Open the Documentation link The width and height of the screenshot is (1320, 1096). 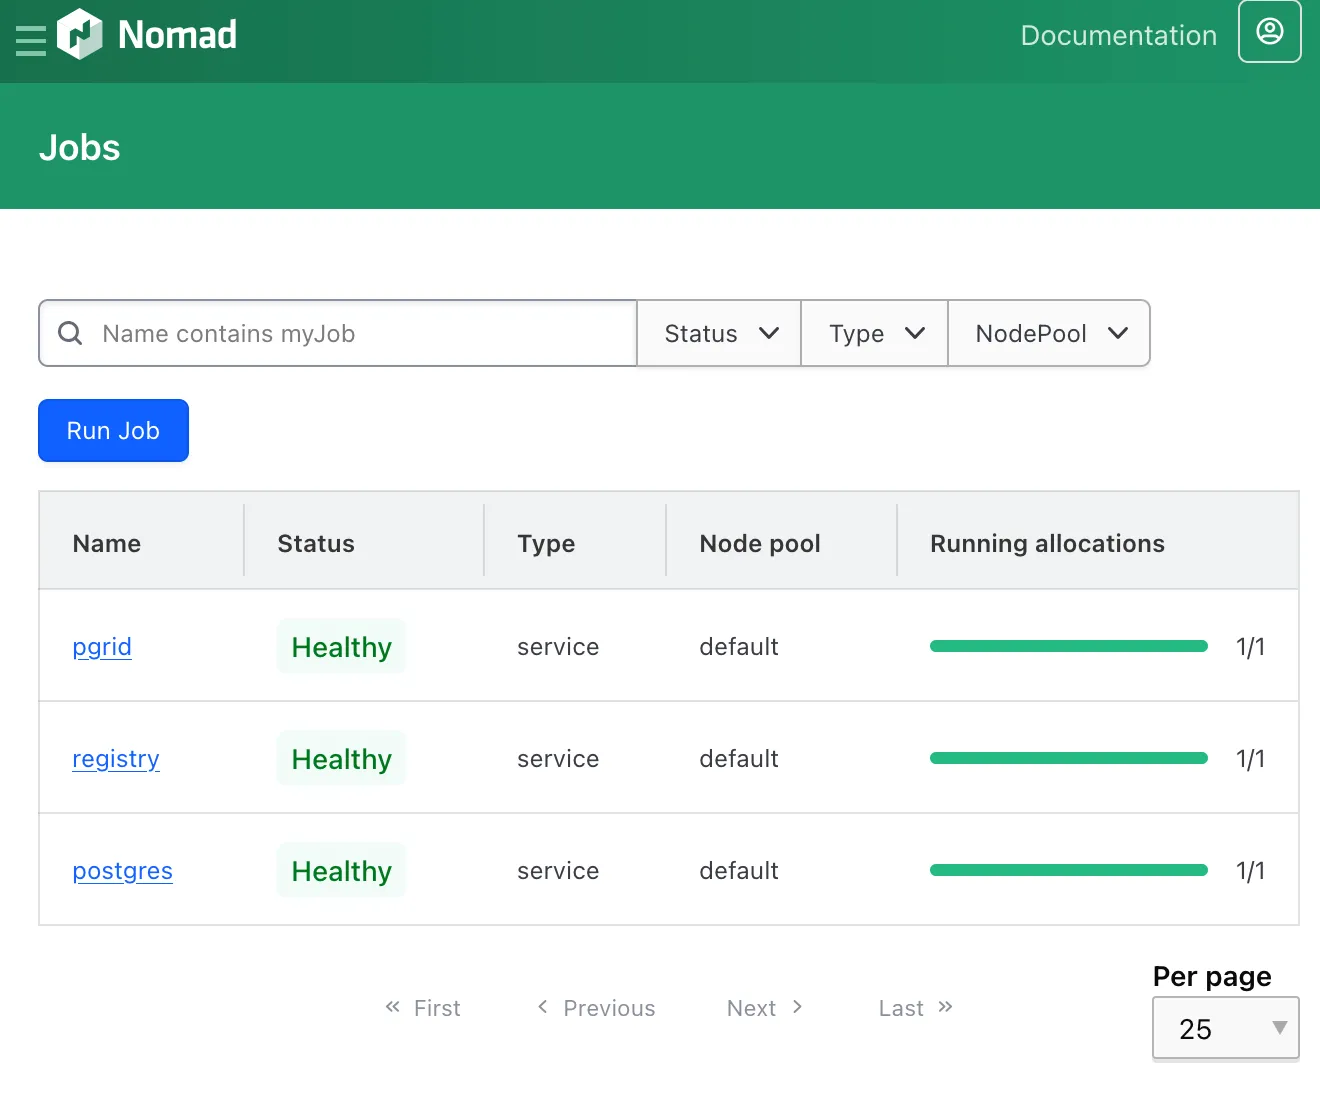click(1118, 35)
